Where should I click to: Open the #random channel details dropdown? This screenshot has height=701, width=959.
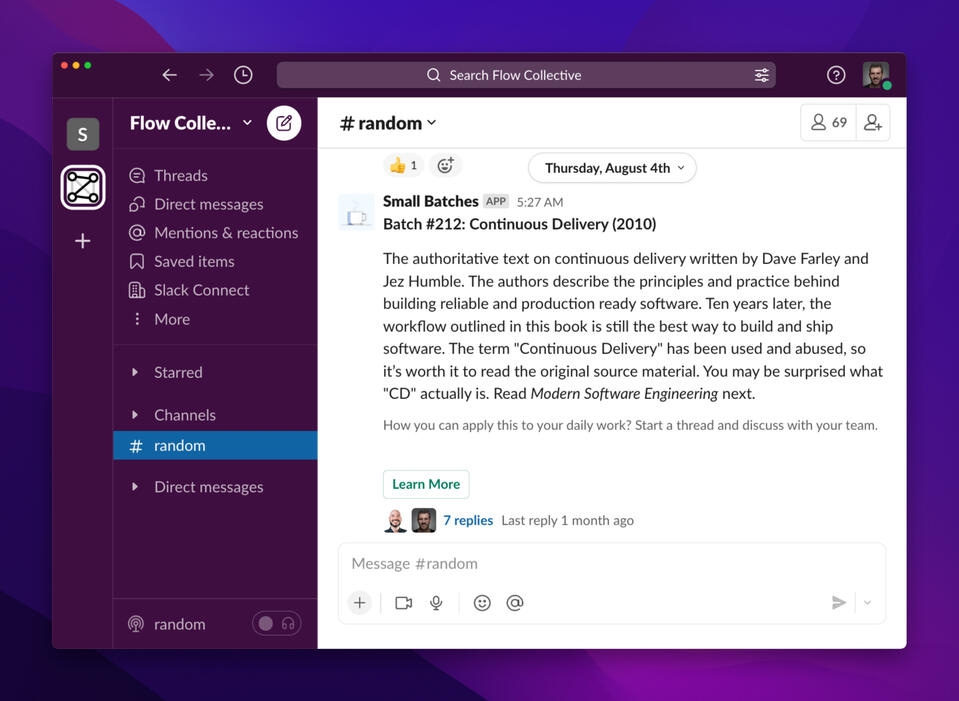click(x=388, y=123)
